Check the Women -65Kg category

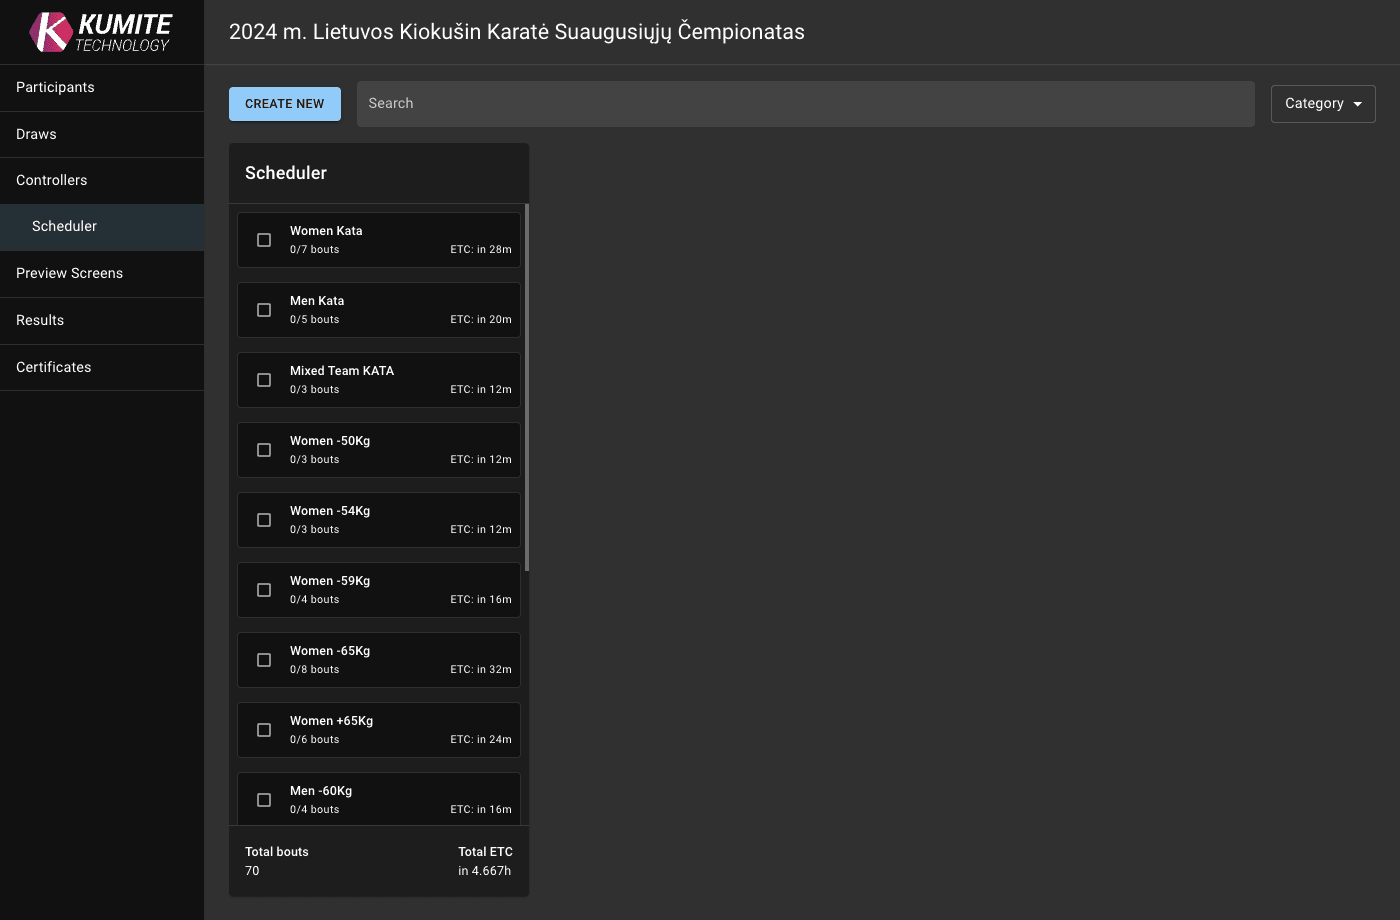263,659
